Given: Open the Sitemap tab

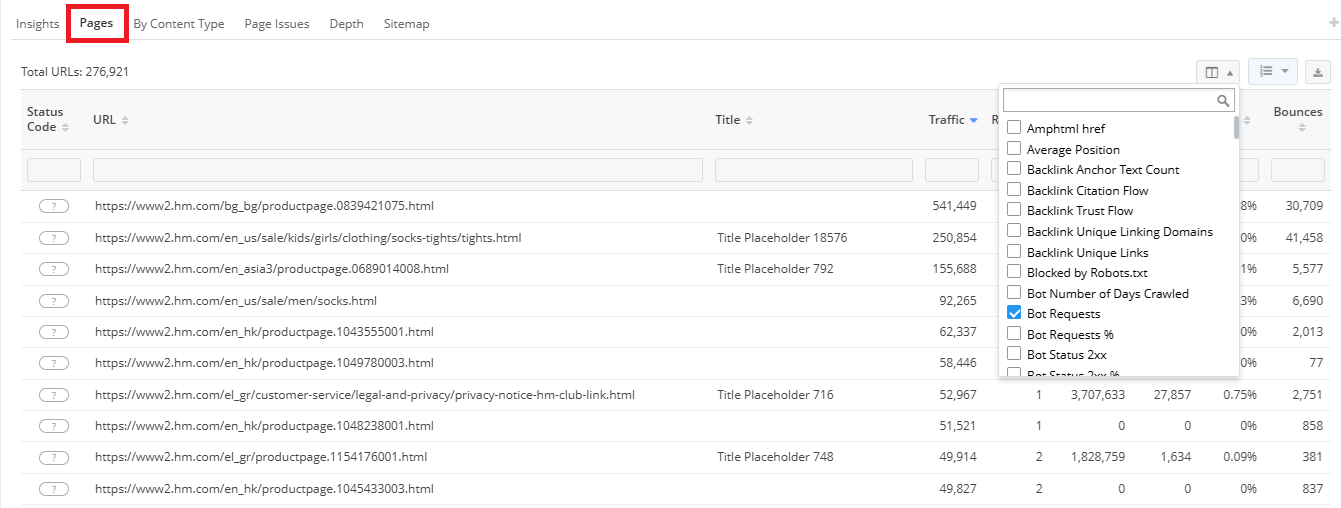Looking at the screenshot, I should click(x=406, y=24).
